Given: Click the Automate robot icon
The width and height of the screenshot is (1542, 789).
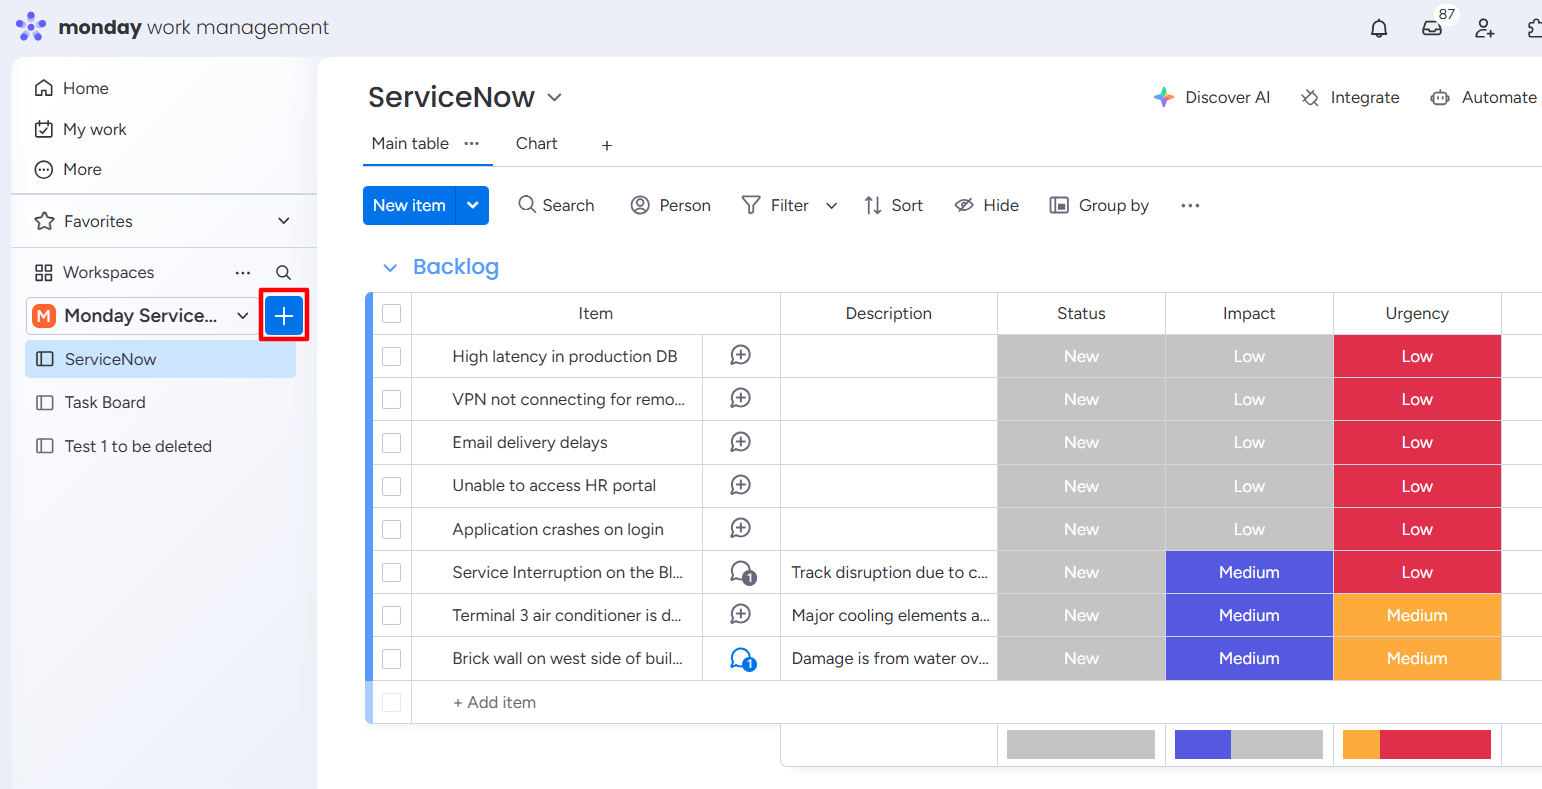Looking at the screenshot, I should tap(1440, 97).
